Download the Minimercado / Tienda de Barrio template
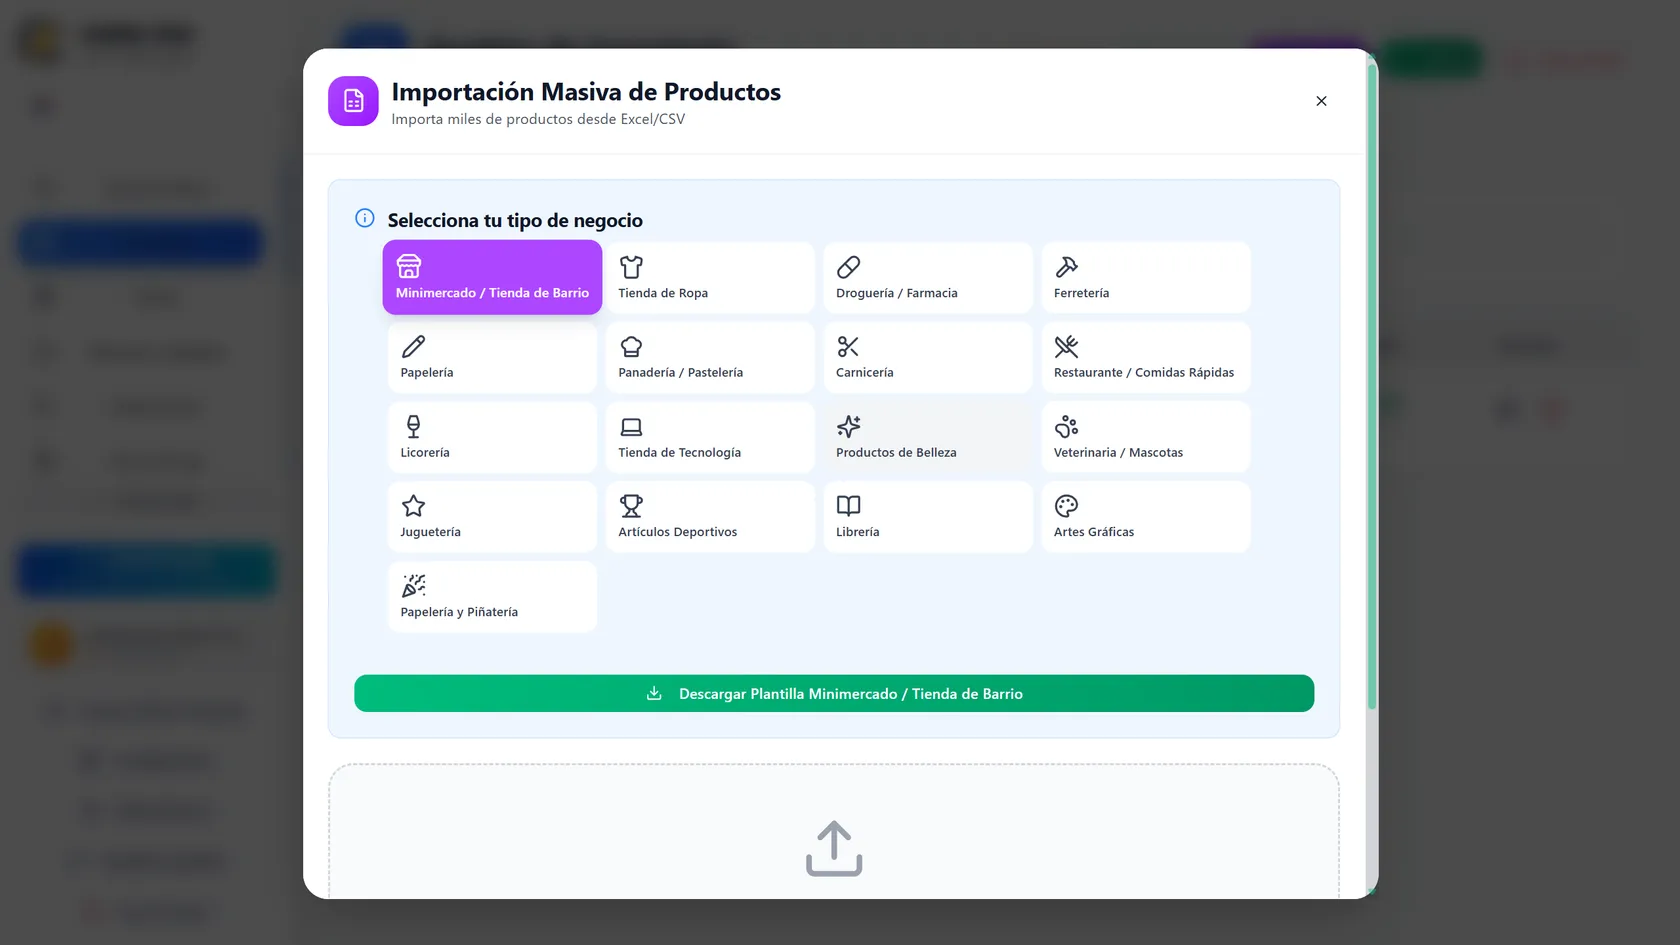The height and width of the screenshot is (945, 1680). tap(834, 693)
